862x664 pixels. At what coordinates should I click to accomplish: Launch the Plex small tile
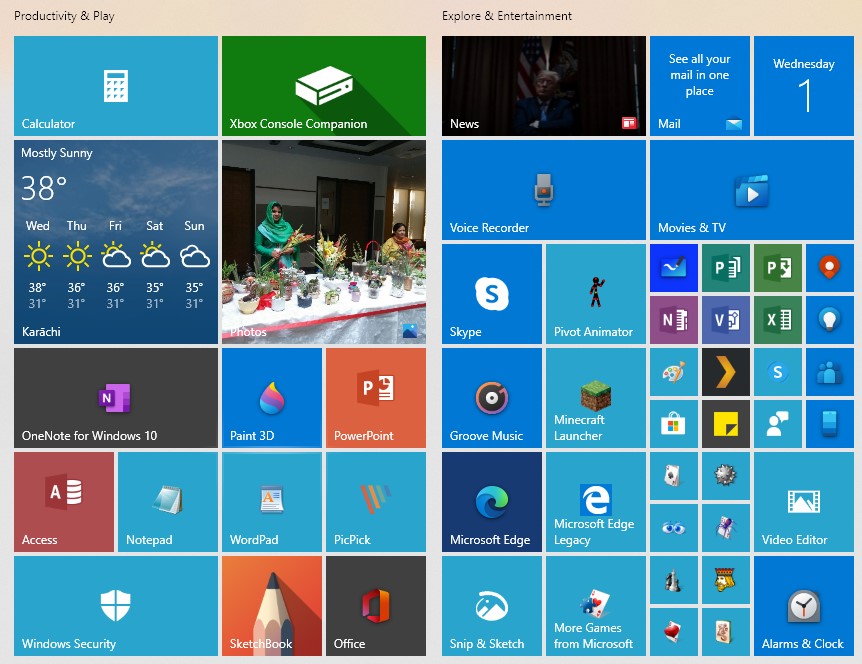tap(726, 372)
